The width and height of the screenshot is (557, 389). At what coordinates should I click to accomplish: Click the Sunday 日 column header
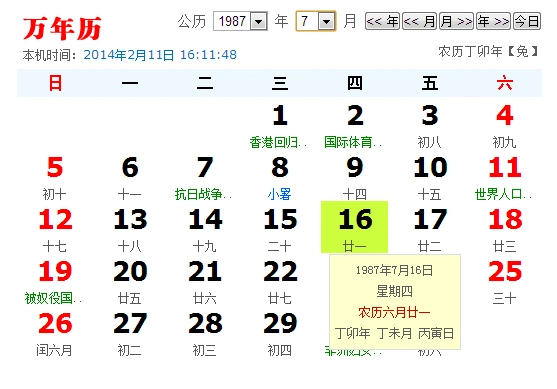(x=55, y=83)
